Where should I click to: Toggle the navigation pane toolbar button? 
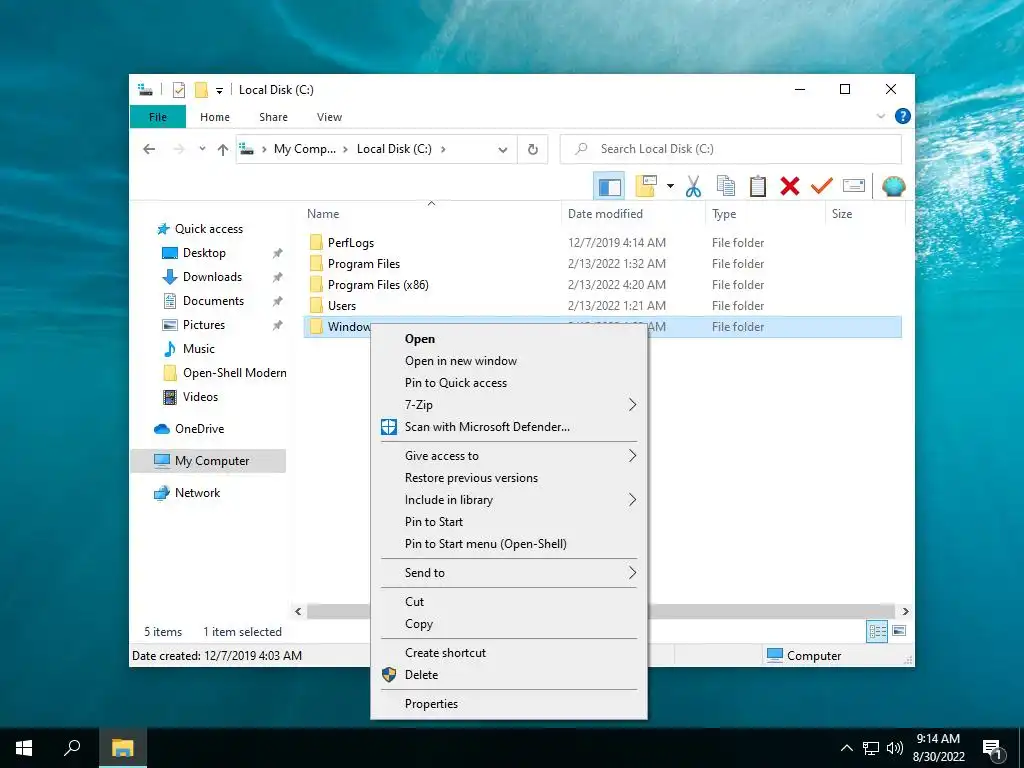[609, 187]
